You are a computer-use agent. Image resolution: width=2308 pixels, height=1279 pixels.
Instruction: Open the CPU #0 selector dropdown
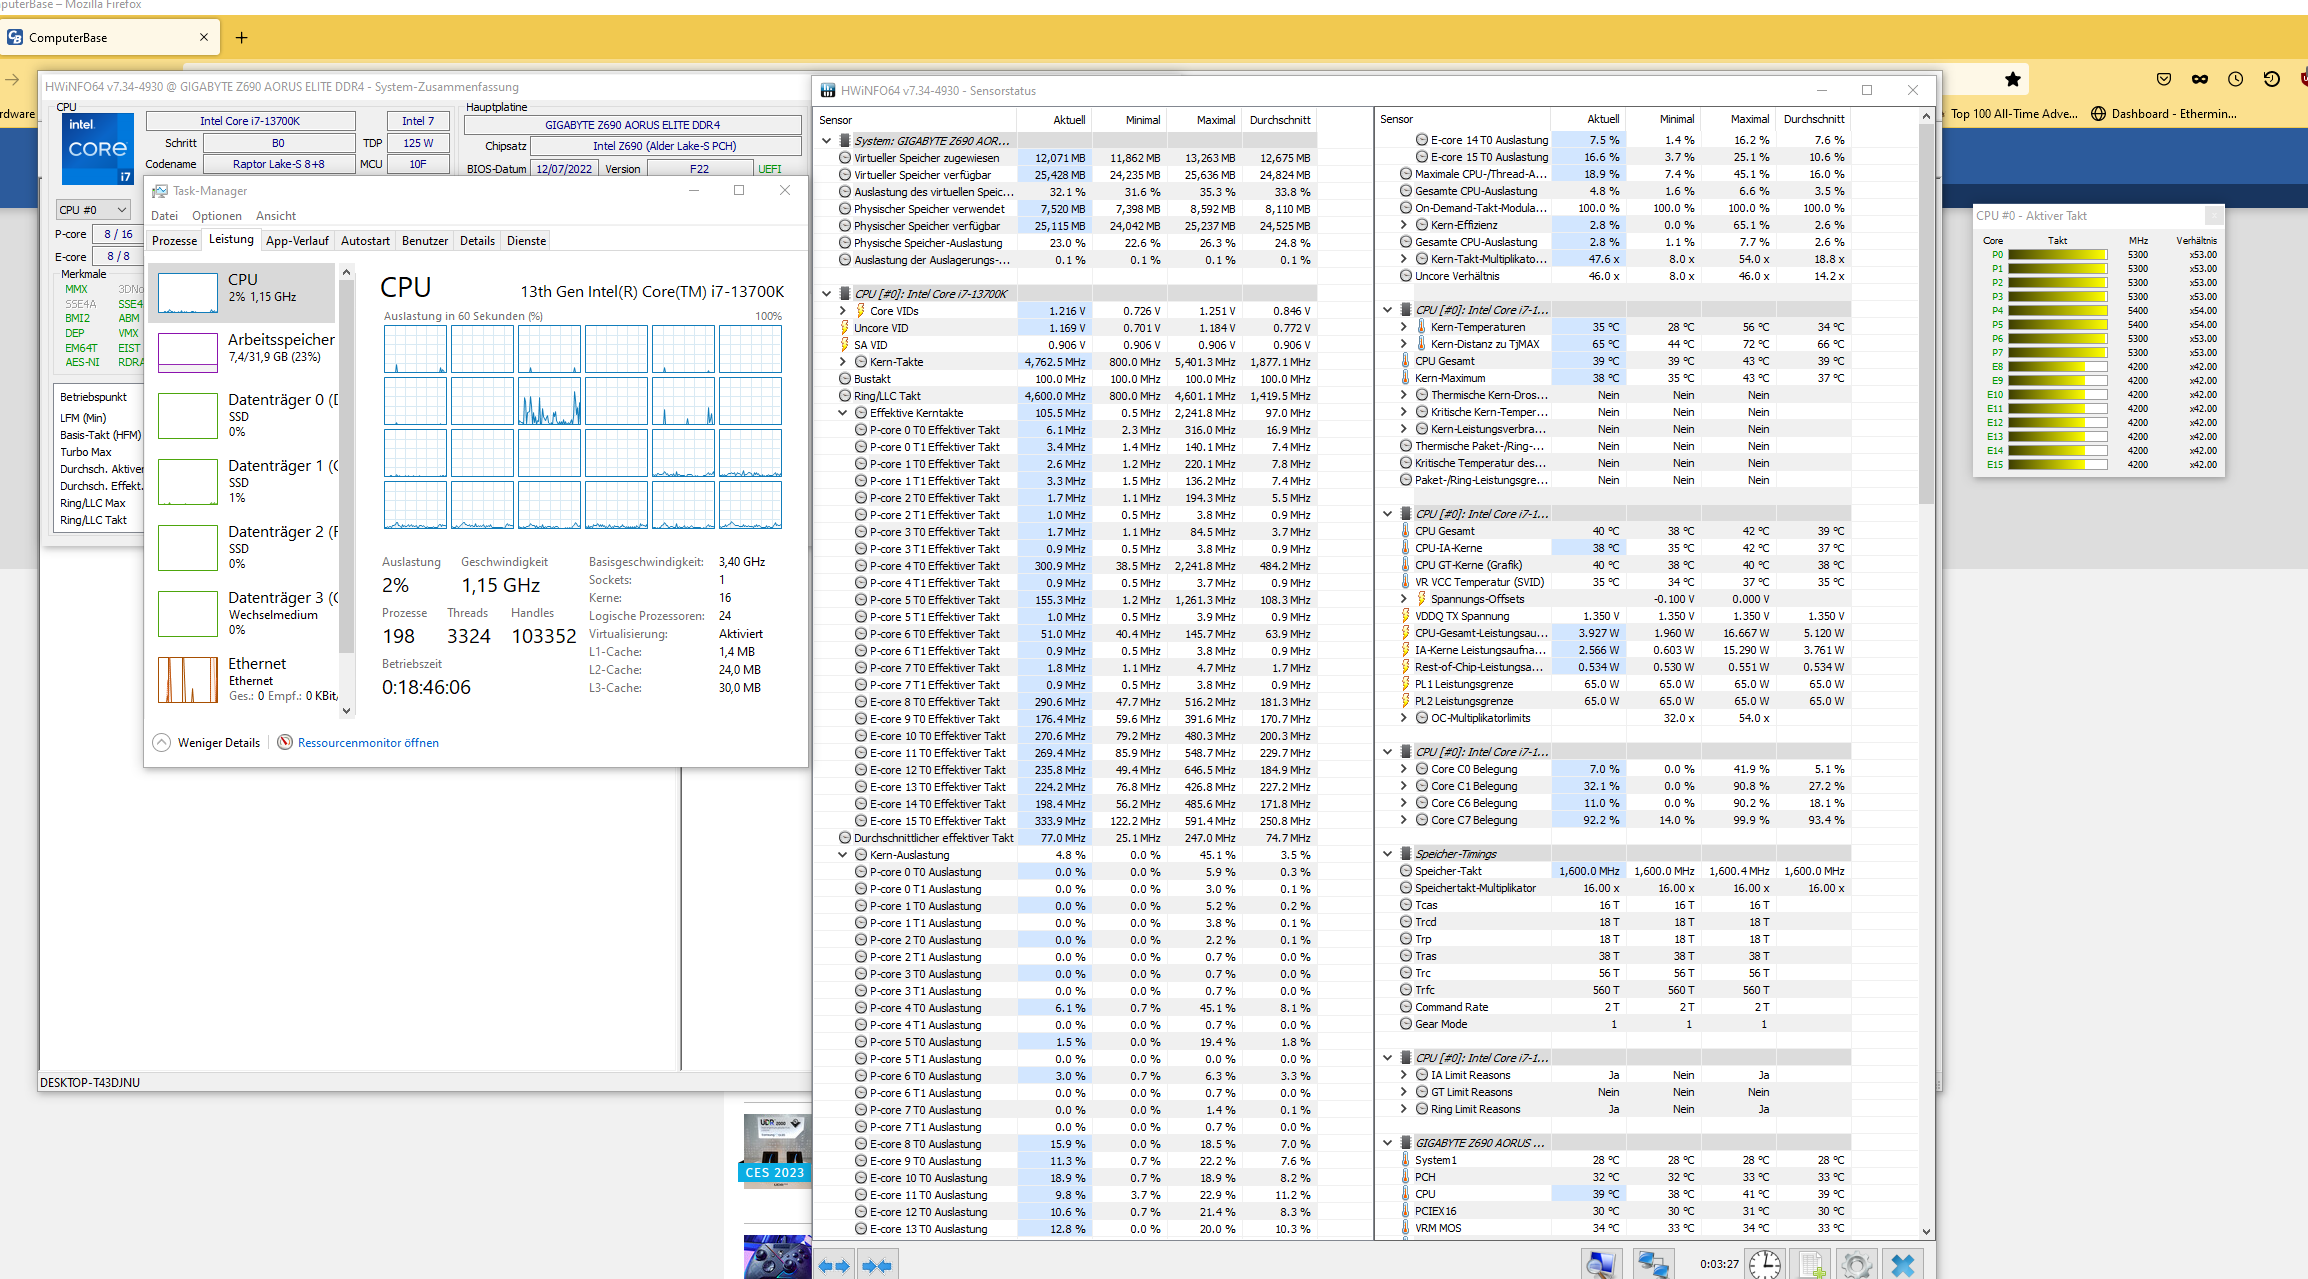(x=93, y=210)
